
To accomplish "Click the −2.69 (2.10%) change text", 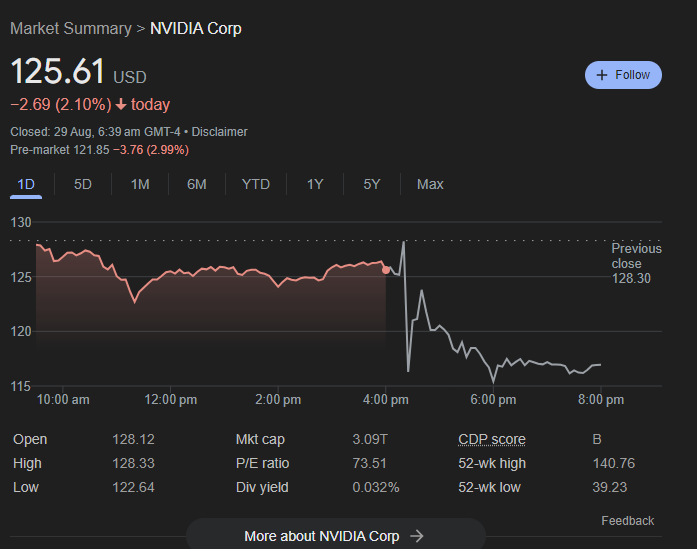I will [x=61, y=104].
